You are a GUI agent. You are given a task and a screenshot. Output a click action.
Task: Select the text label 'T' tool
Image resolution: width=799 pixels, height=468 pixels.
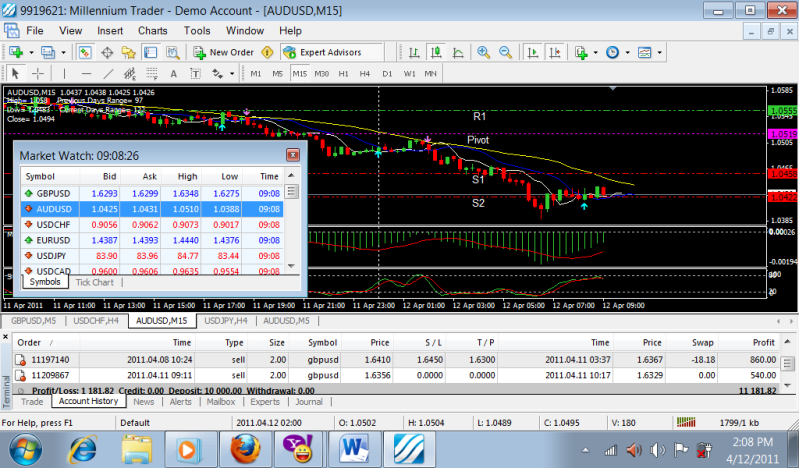(x=195, y=74)
